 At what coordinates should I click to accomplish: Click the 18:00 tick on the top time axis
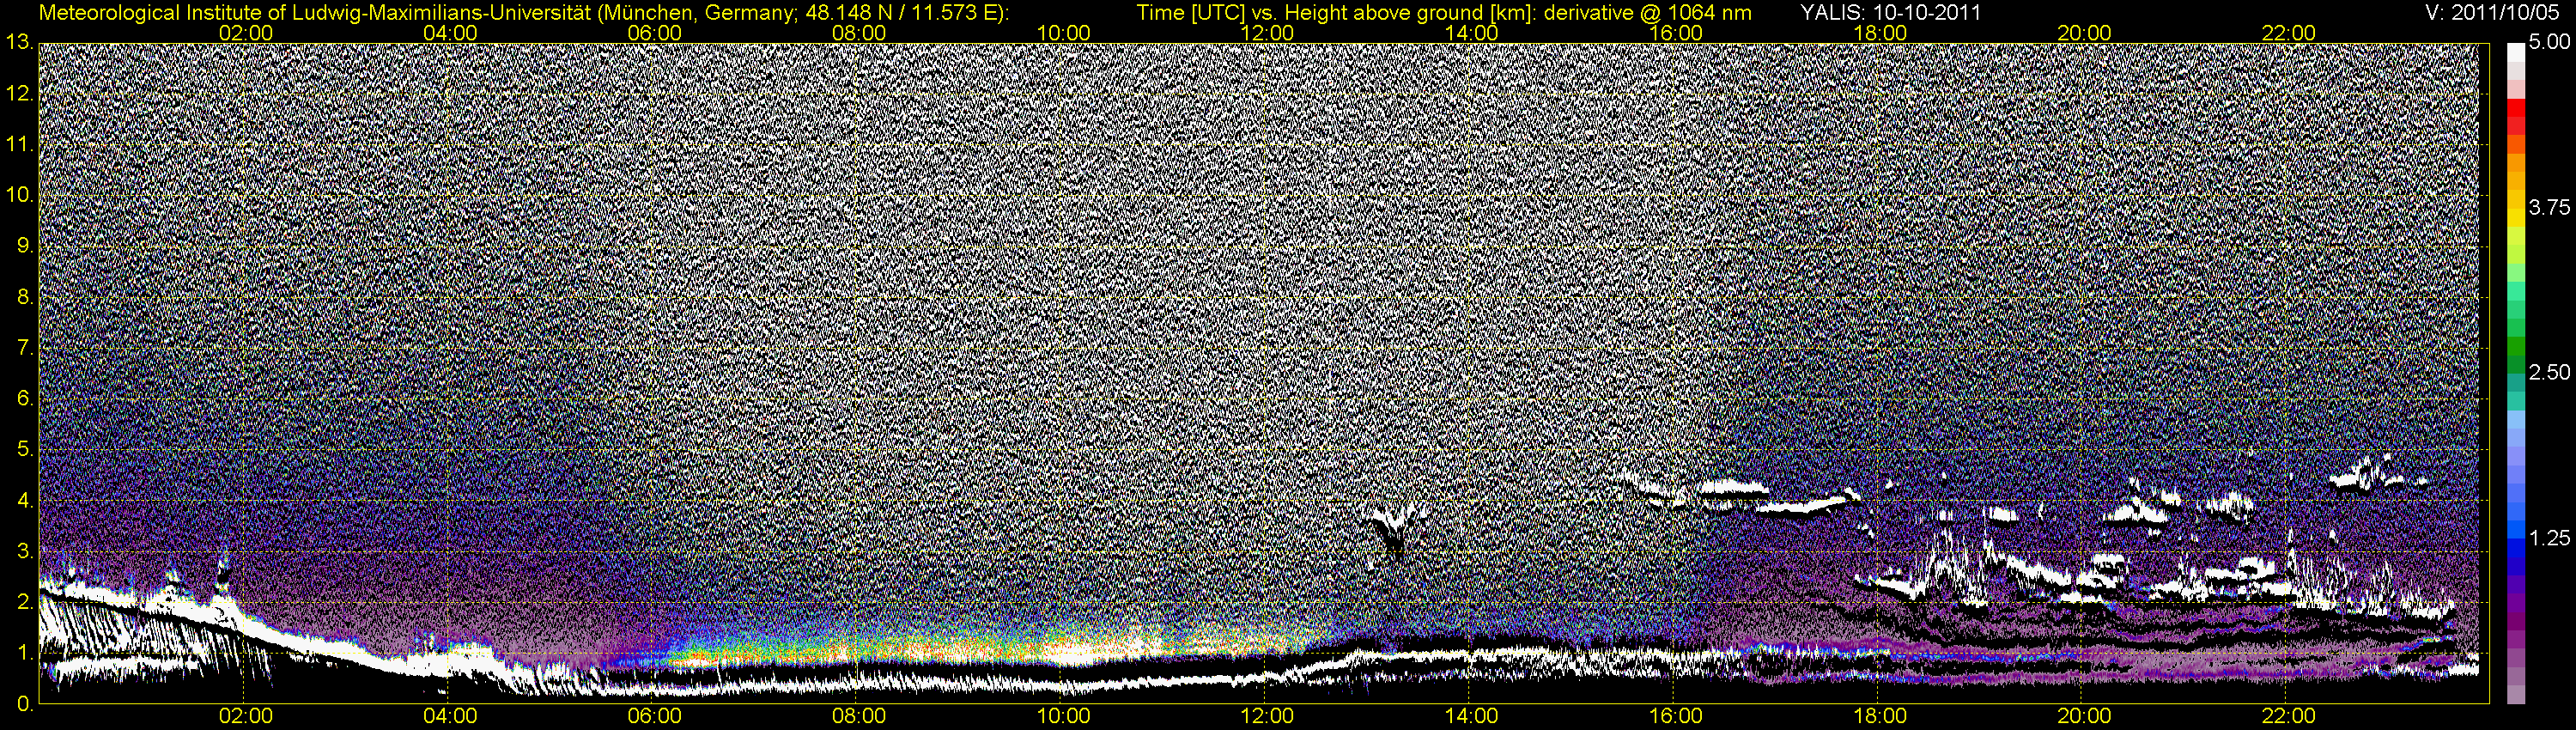(1880, 33)
